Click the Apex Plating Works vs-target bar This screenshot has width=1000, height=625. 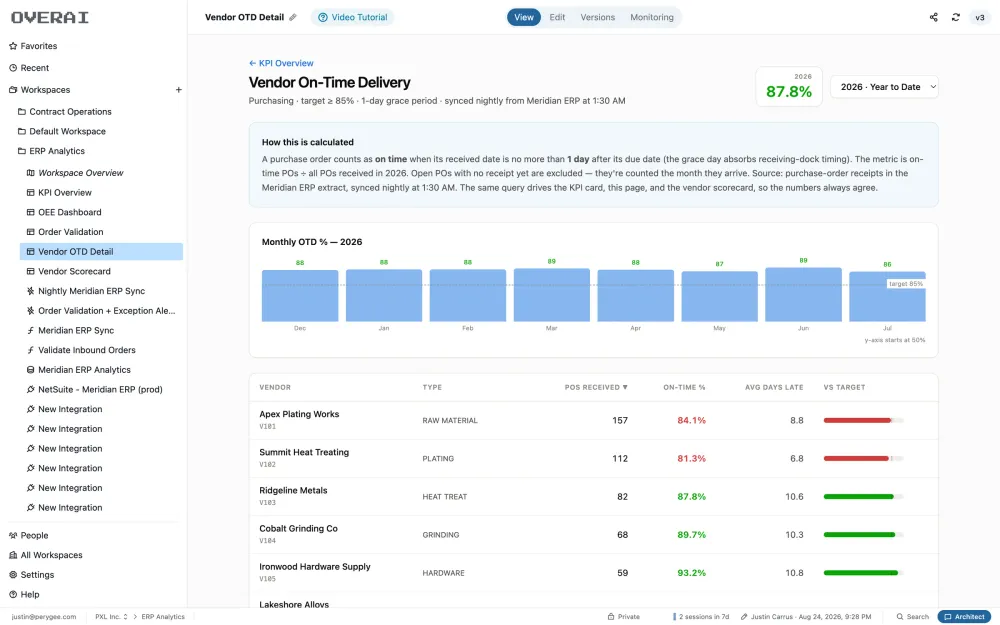[x=863, y=420]
